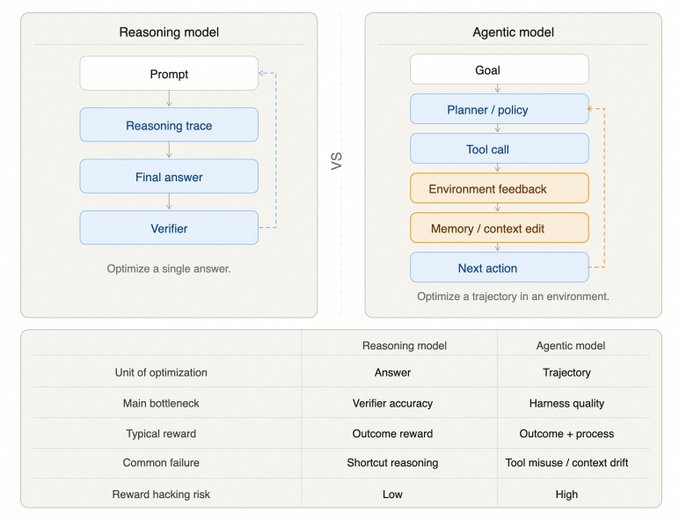The image size is (679, 521).
Task: Click the Outcome + process table cell
Action: (567, 434)
